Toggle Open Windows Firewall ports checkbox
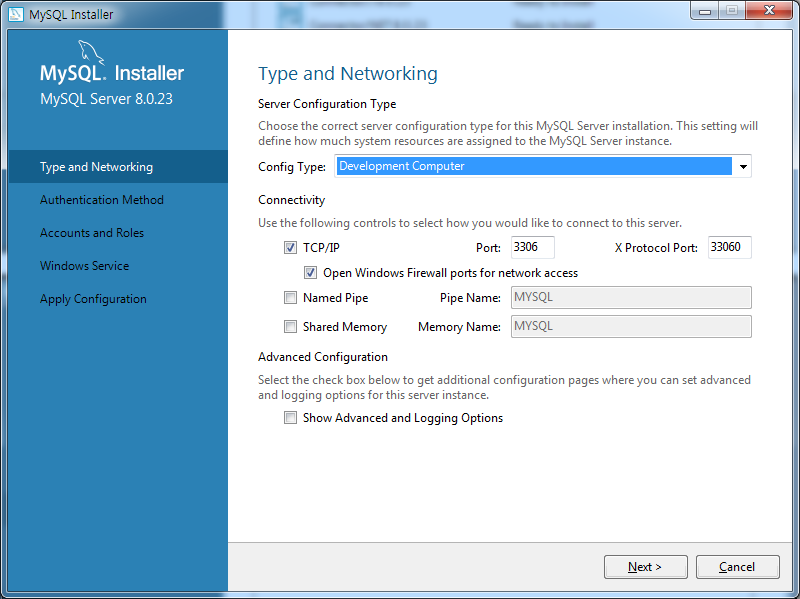Image resolution: width=800 pixels, height=599 pixels. pyautogui.click(x=310, y=272)
